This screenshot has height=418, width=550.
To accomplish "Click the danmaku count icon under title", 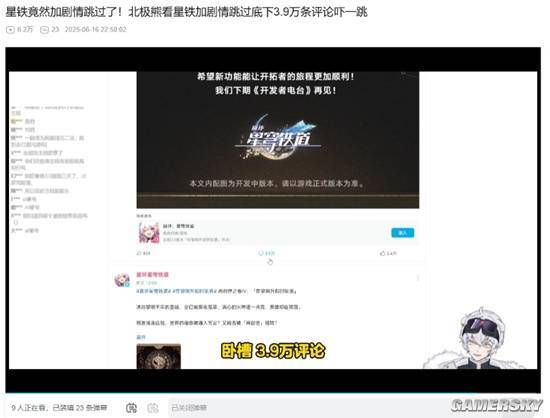I will [x=44, y=29].
